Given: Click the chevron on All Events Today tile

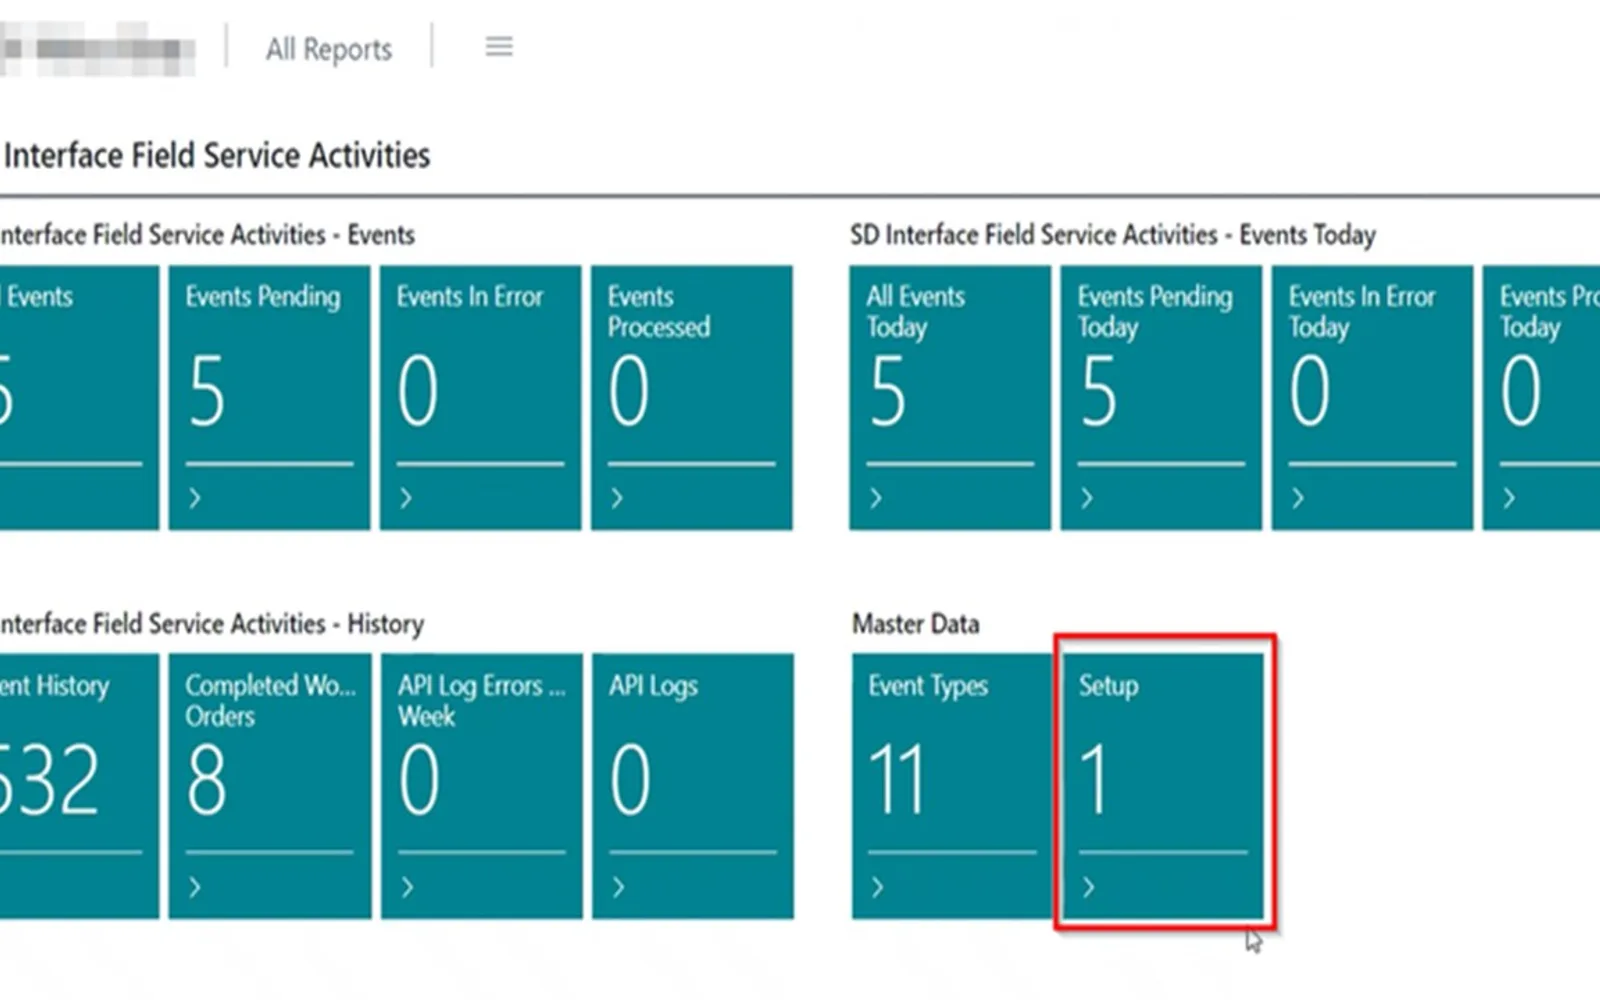Looking at the screenshot, I should click(876, 498).
